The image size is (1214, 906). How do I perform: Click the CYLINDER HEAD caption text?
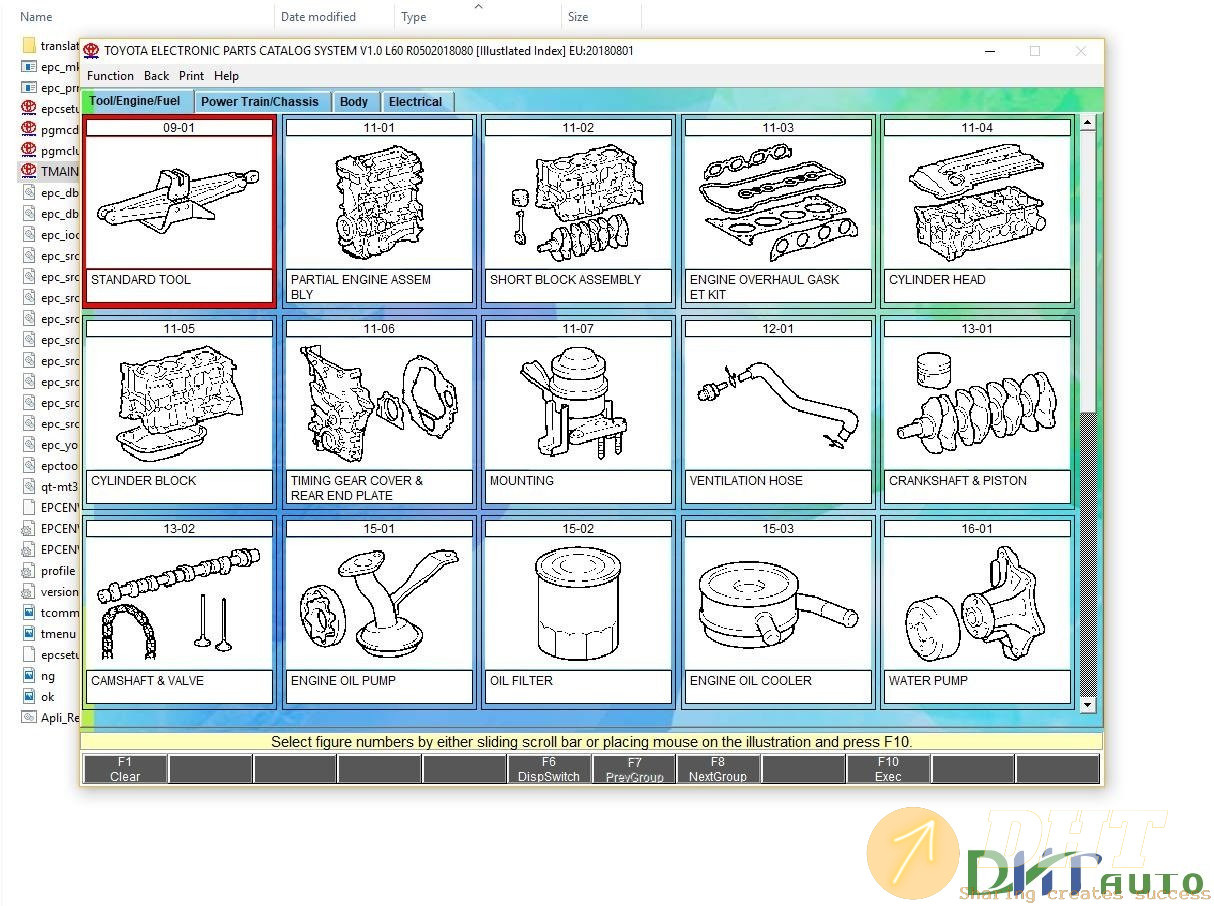click(937, 280)
